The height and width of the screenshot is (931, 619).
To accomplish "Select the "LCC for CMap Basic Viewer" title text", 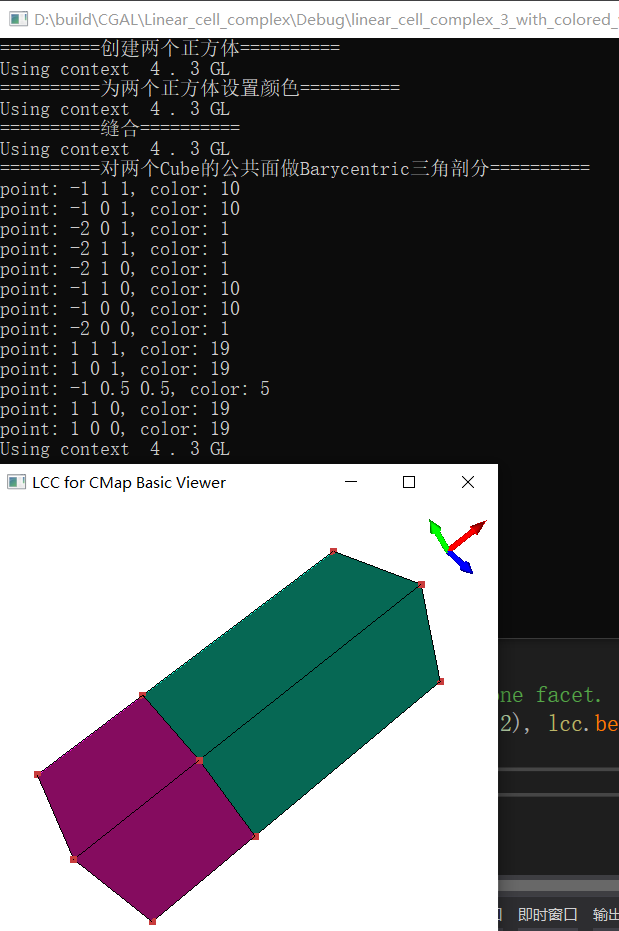I will tap(129, 483).
